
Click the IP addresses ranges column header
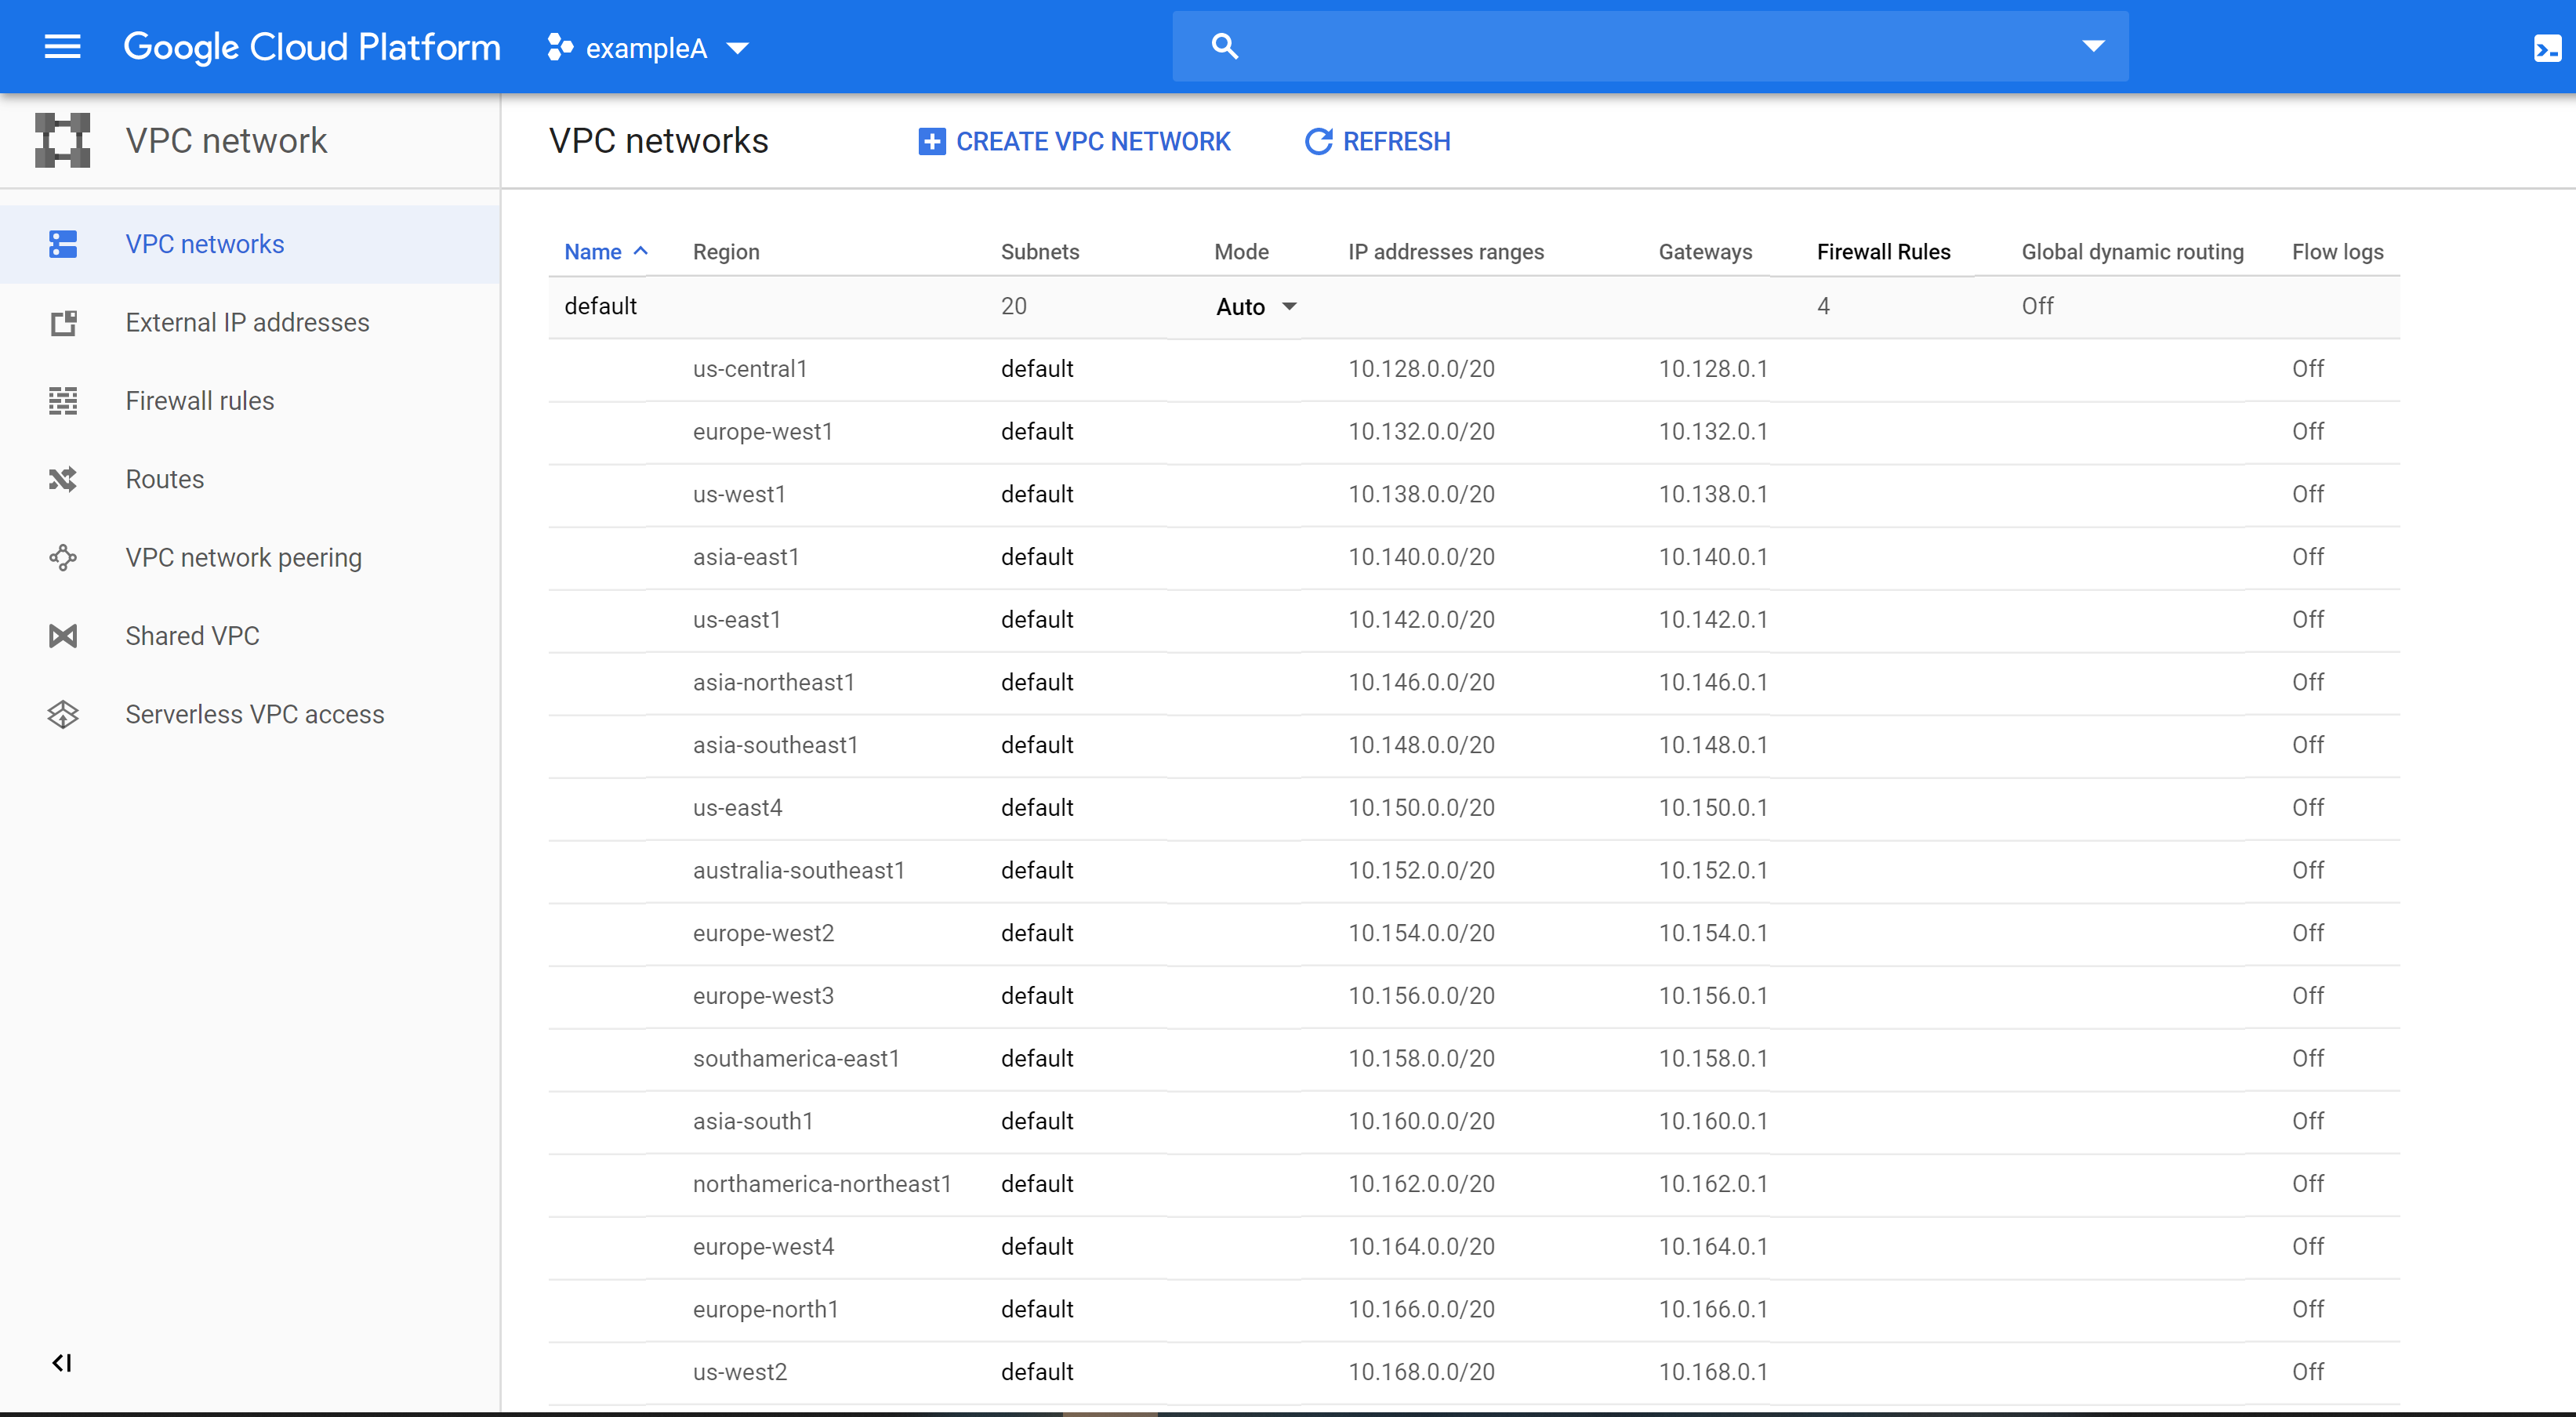click(x=1446, y=252)
